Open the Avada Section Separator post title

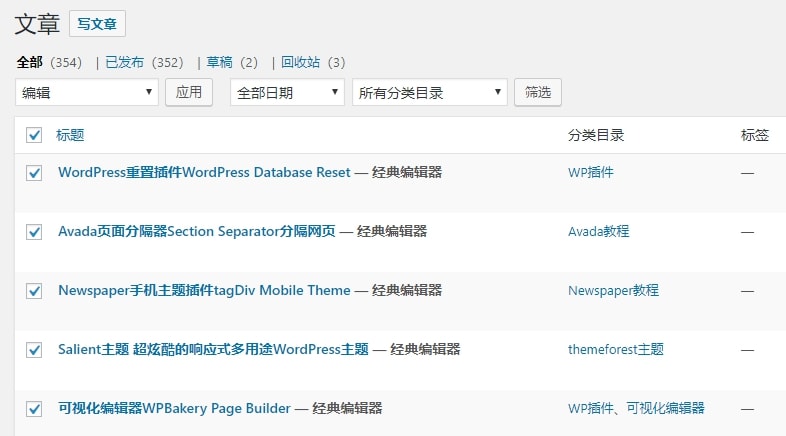click(x=196, y=231)
